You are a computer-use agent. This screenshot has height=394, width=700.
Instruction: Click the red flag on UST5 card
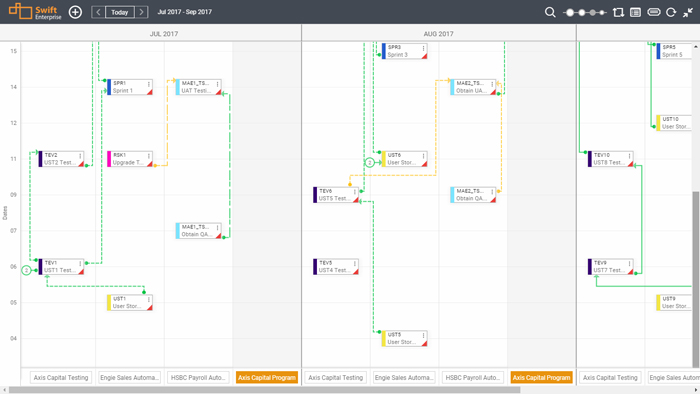[425, 344]
